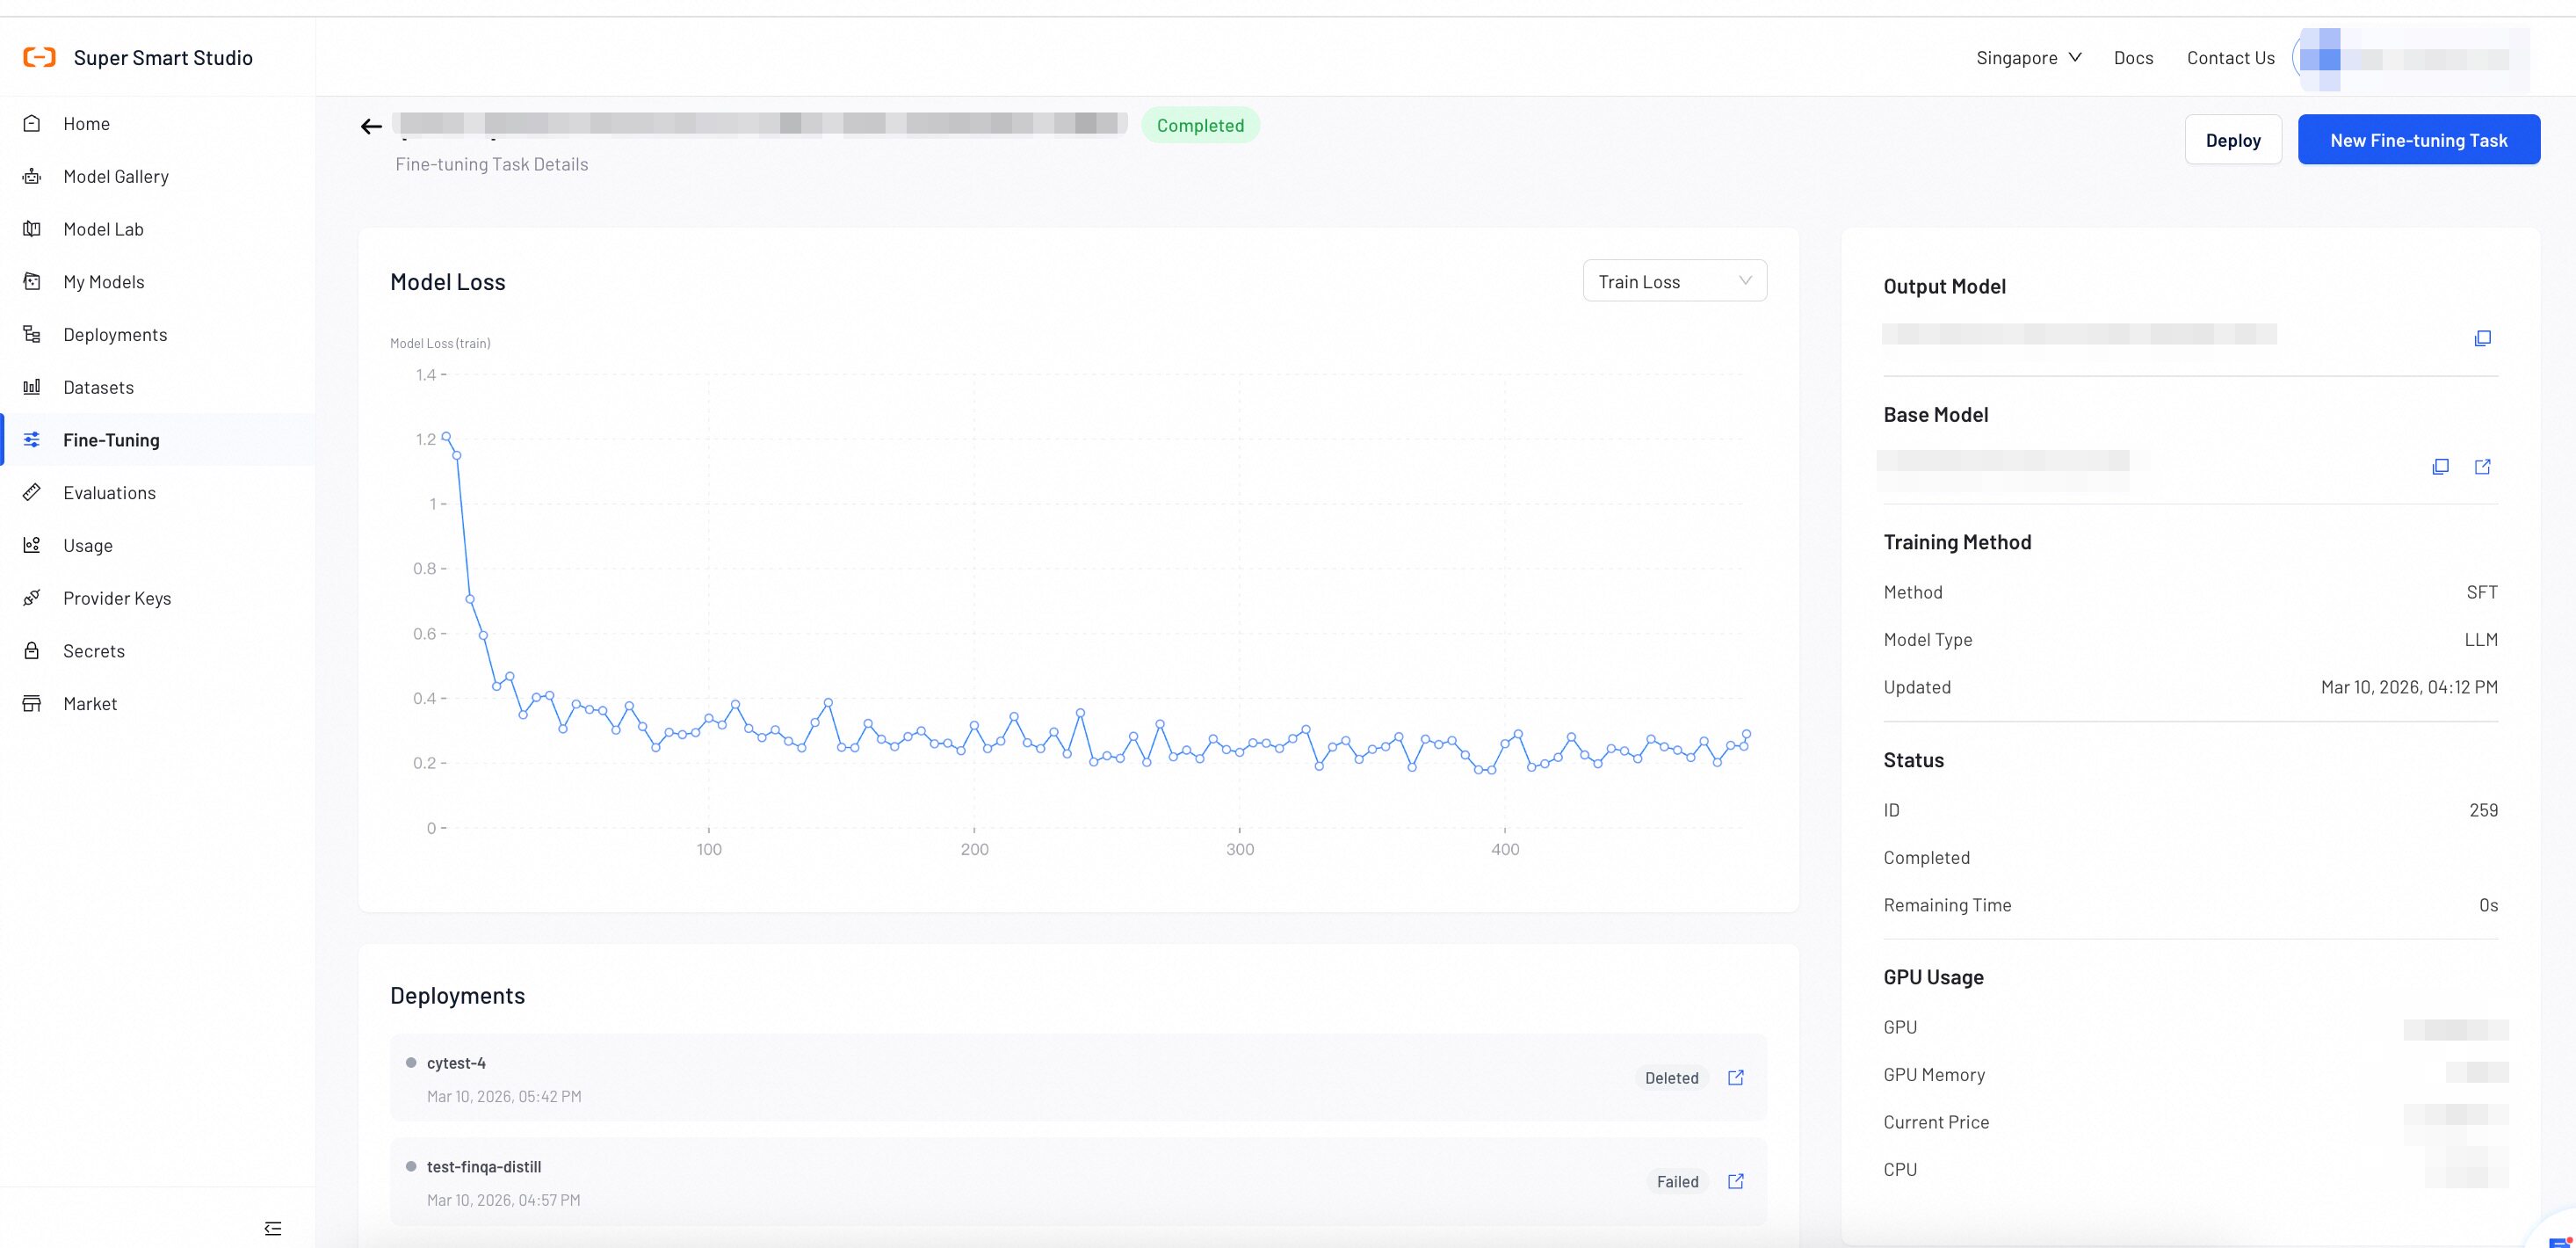Open the Datasets page
The width and height of the screenshot is (2576, 1248).
tap(158, 387)
